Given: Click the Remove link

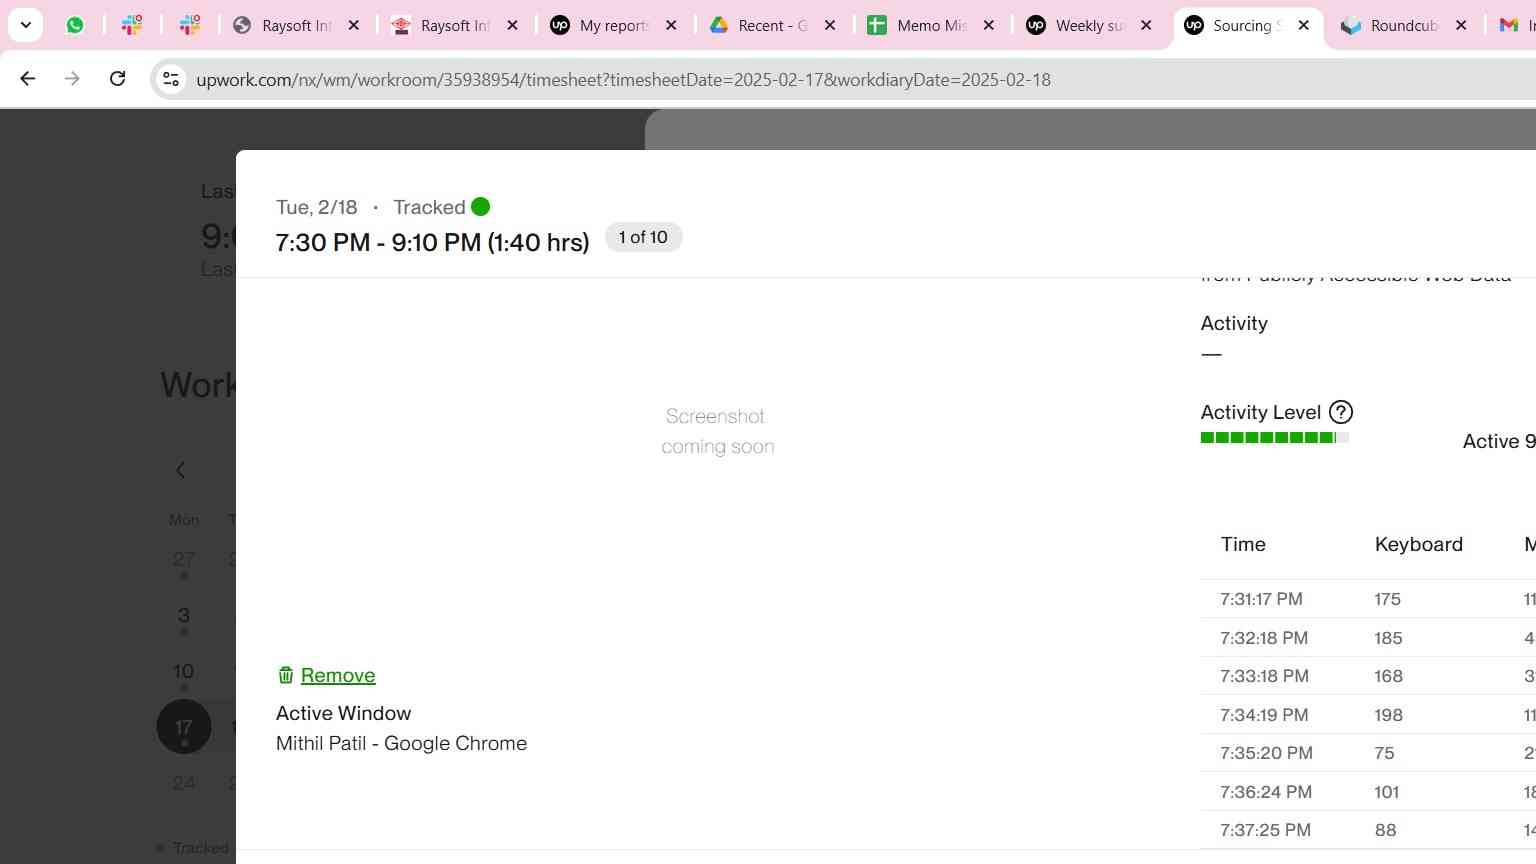Looking at the screenshot, I should click(338, 675).
